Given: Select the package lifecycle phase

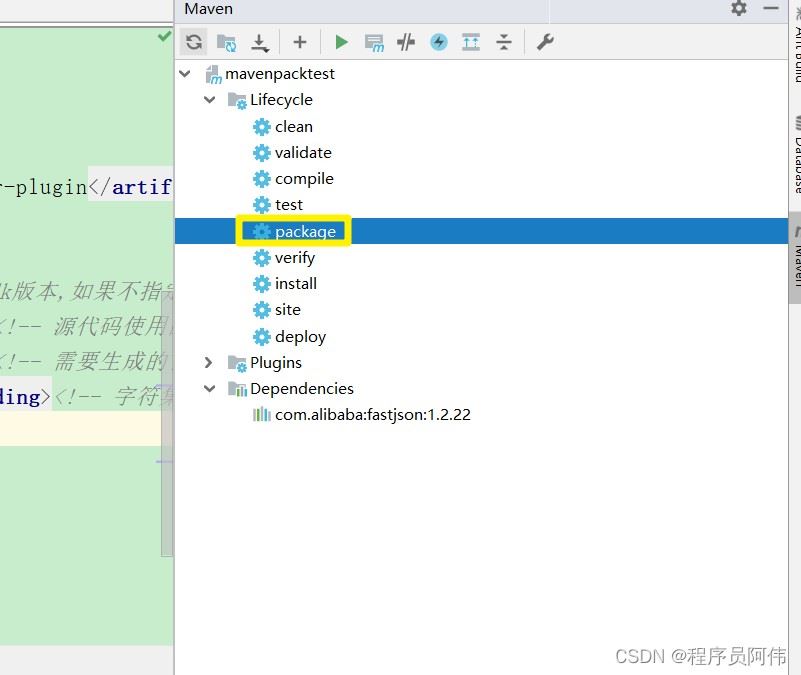Looking at the screenshot, I should pos(305,231).
